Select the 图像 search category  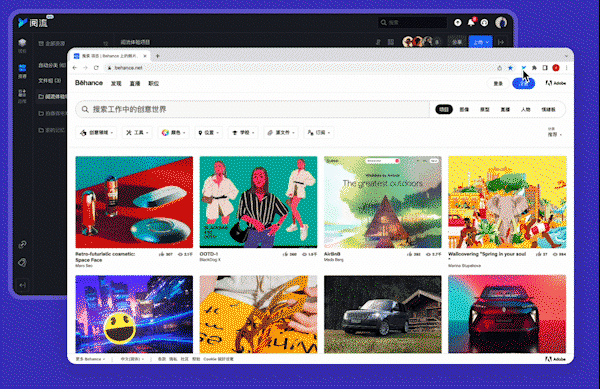click(464, 109)
